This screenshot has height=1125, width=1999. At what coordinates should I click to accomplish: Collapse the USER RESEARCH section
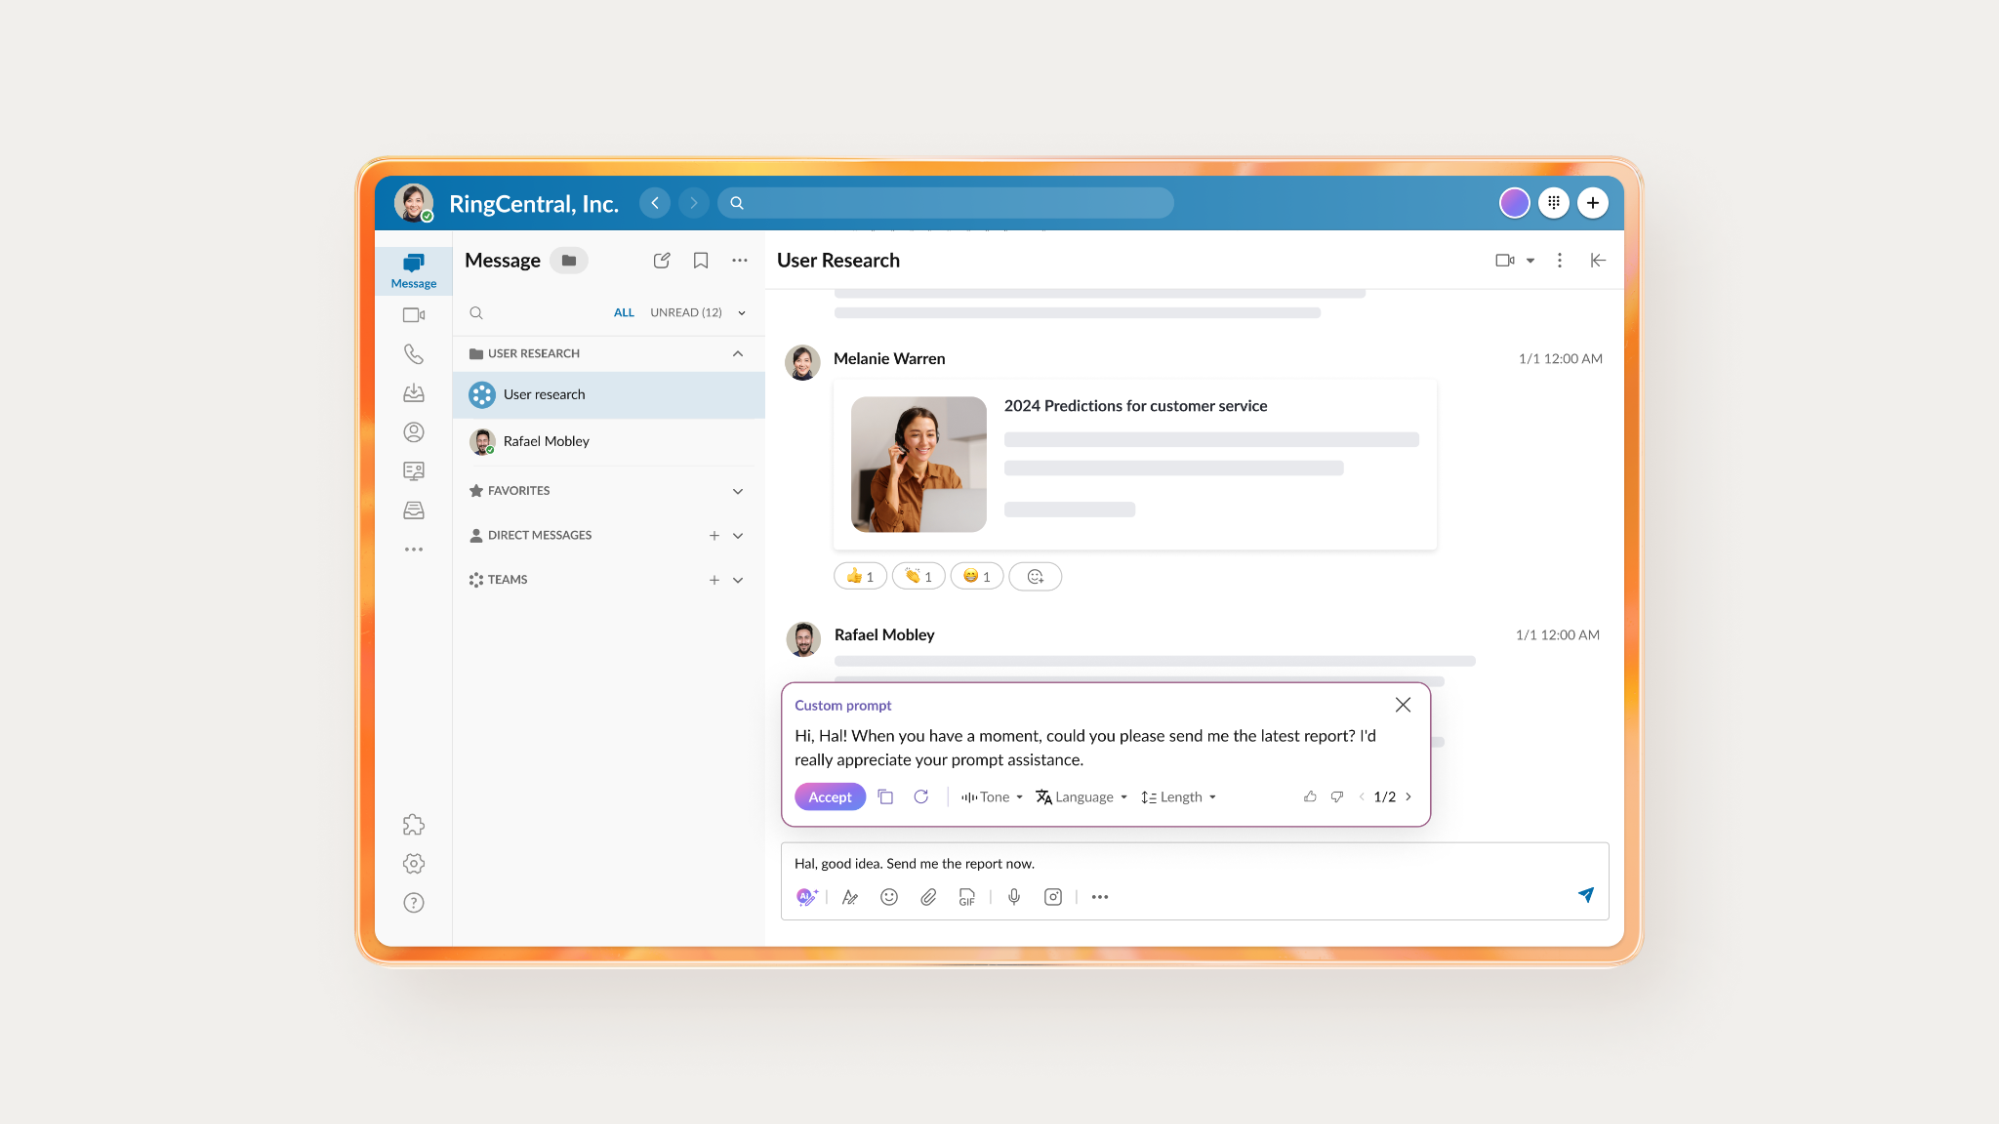(739, 353)
